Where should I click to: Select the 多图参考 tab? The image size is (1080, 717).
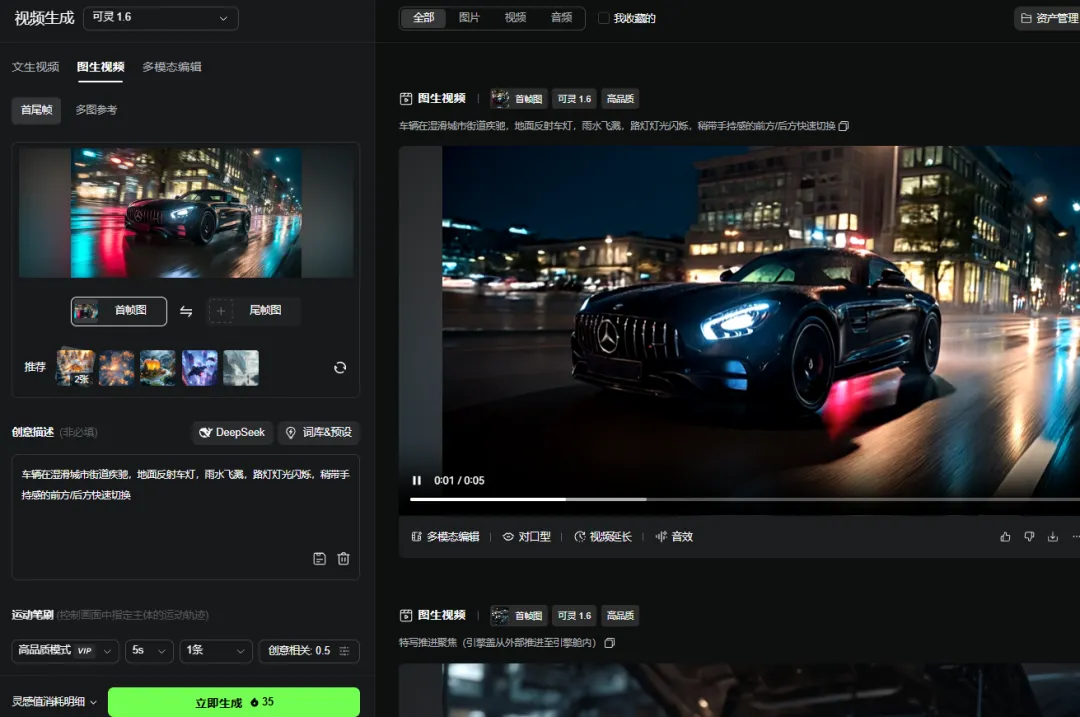point(96,109)
